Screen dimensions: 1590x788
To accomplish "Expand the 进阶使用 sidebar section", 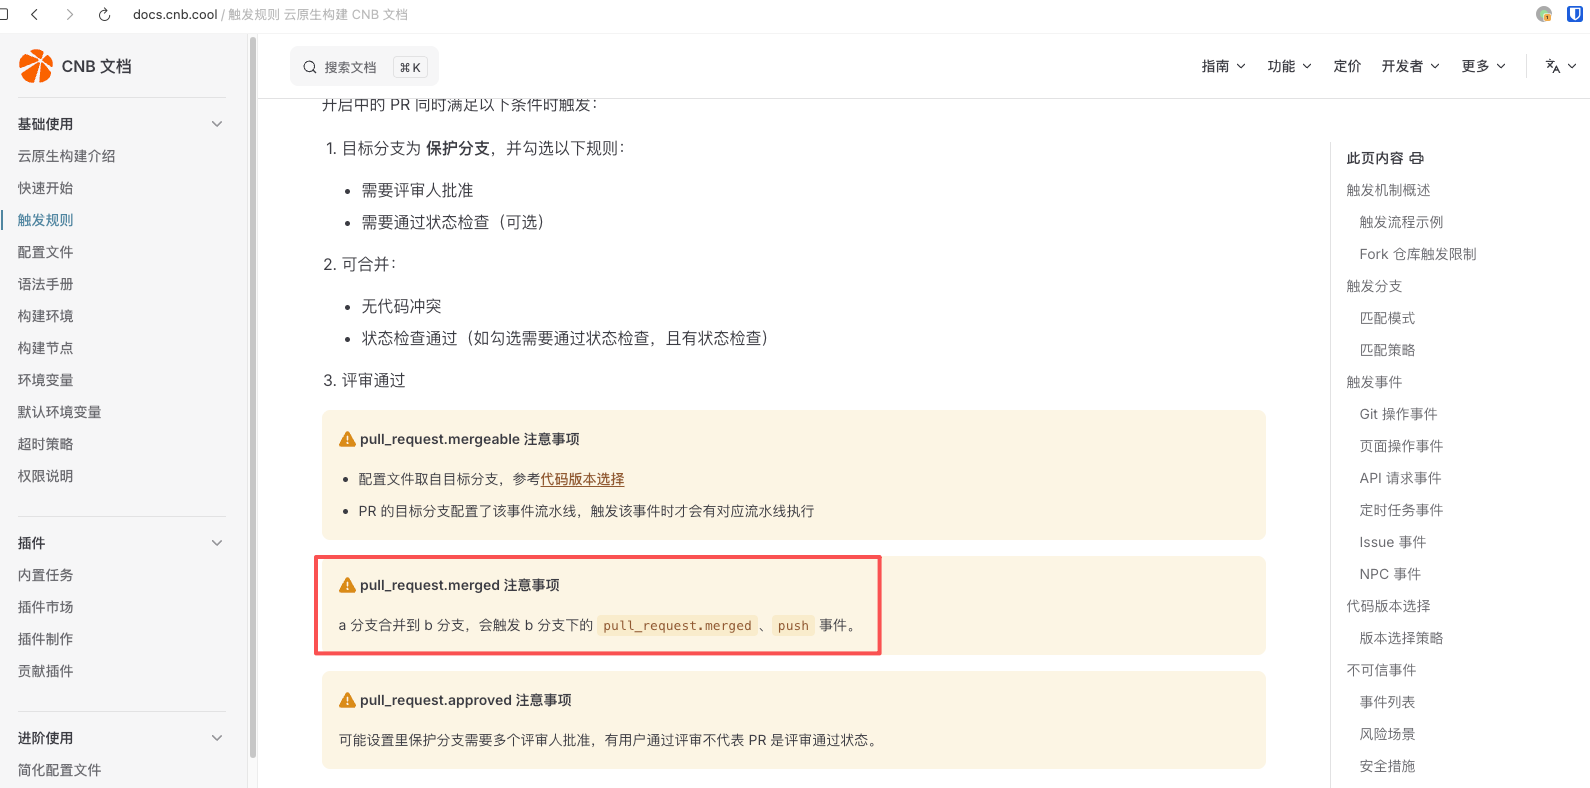I will [x=217, y=738].
